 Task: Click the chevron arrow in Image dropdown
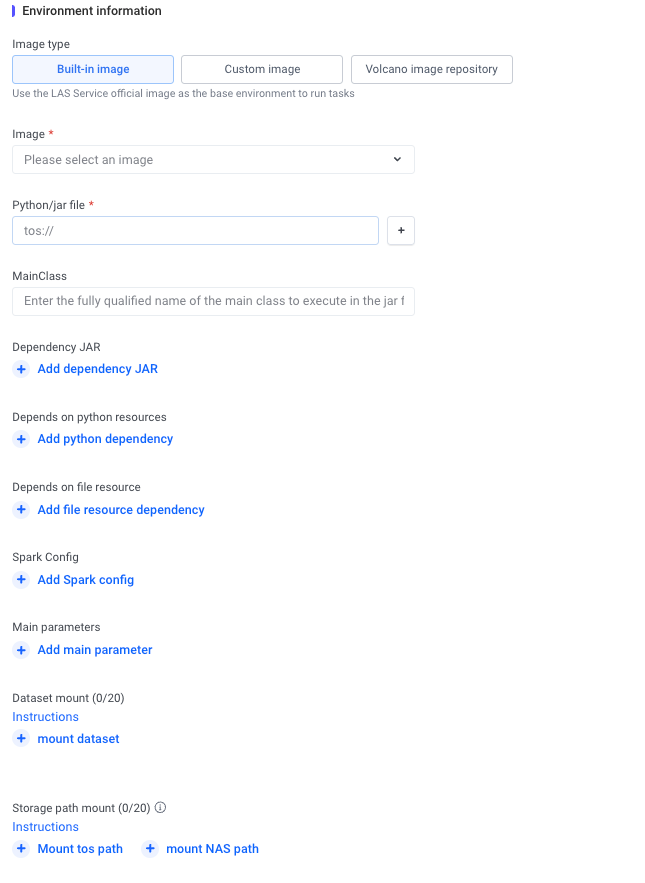click(x=397, y=160)
